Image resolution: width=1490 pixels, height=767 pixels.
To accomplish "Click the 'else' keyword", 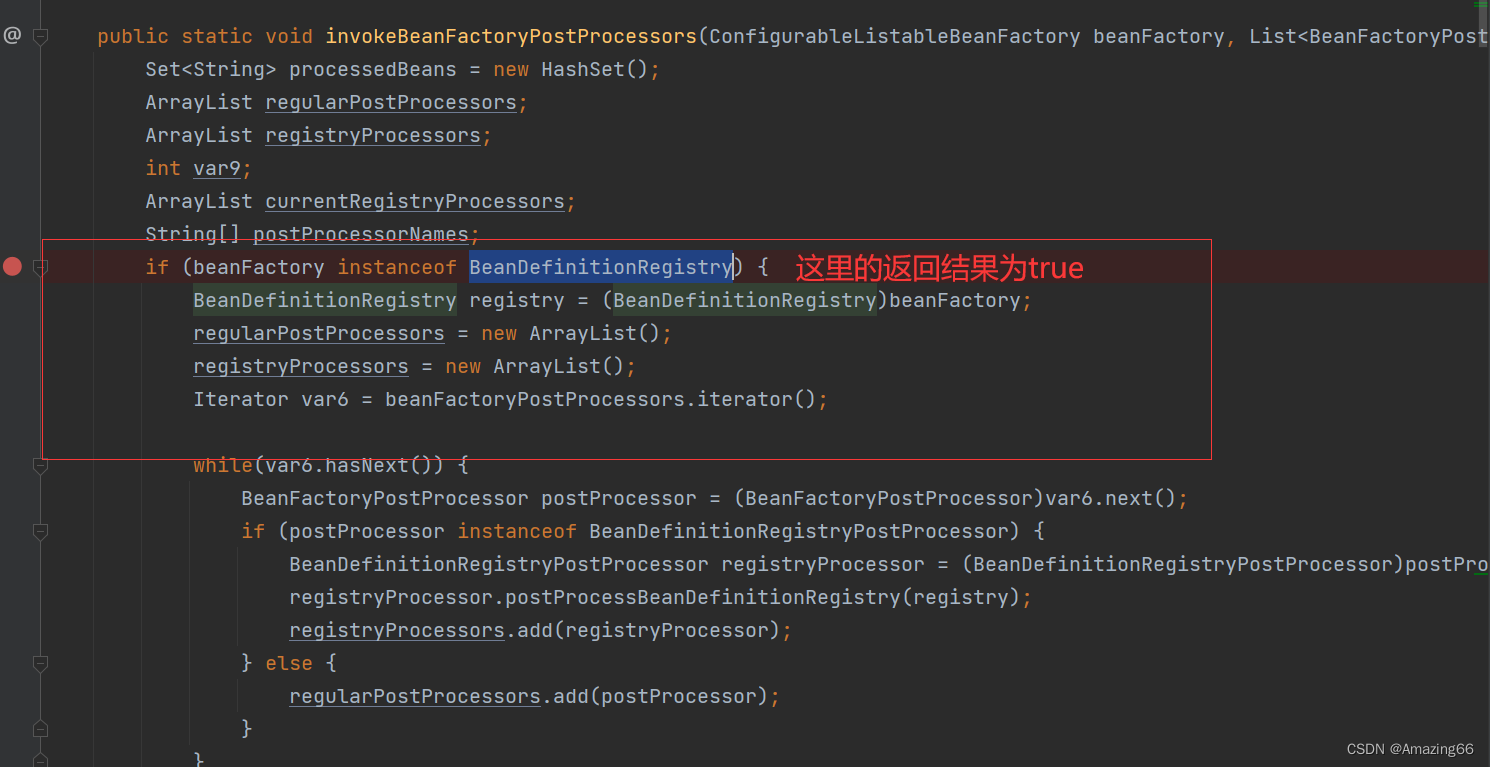I will coord(289,663).
